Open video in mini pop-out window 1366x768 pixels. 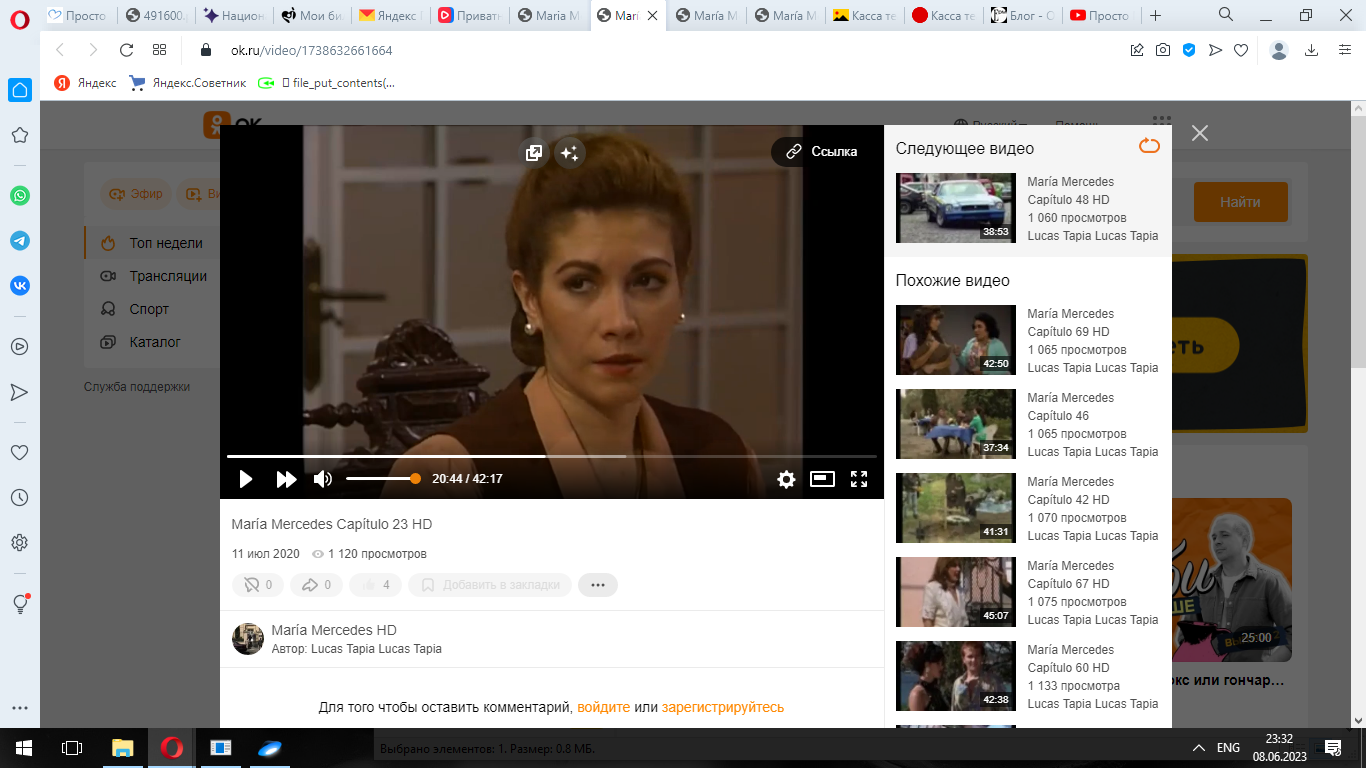(534, 152)
